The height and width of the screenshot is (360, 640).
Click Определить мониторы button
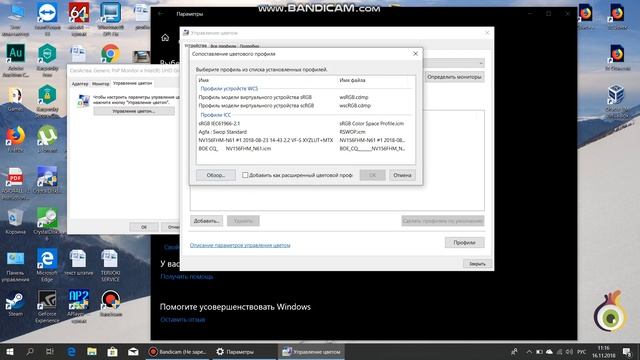pos(454,77)
